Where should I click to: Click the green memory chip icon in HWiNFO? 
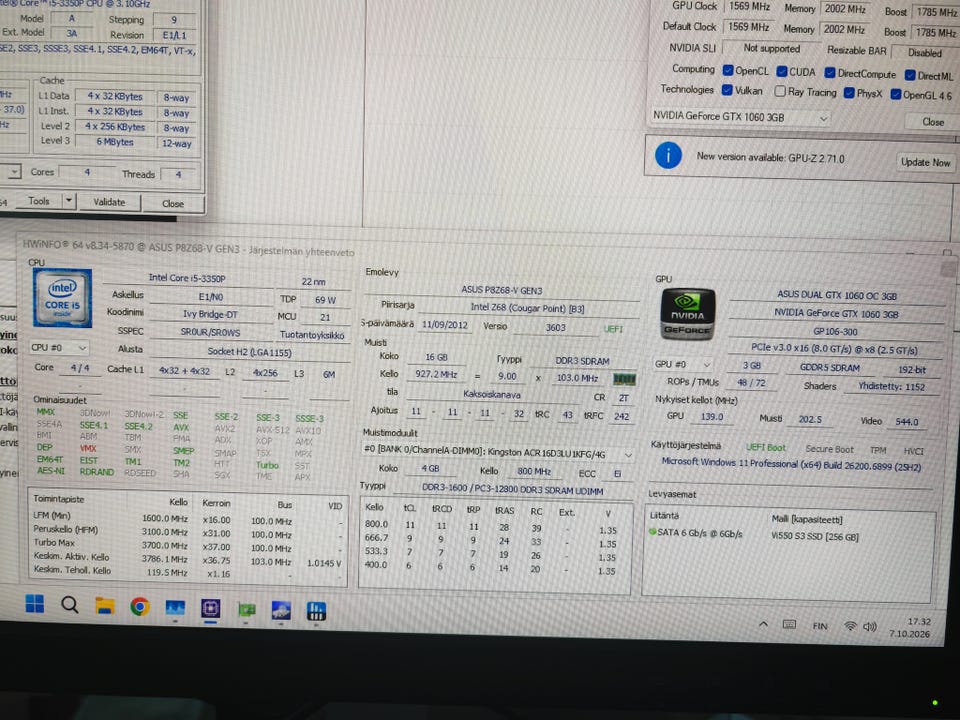point(624,379)
